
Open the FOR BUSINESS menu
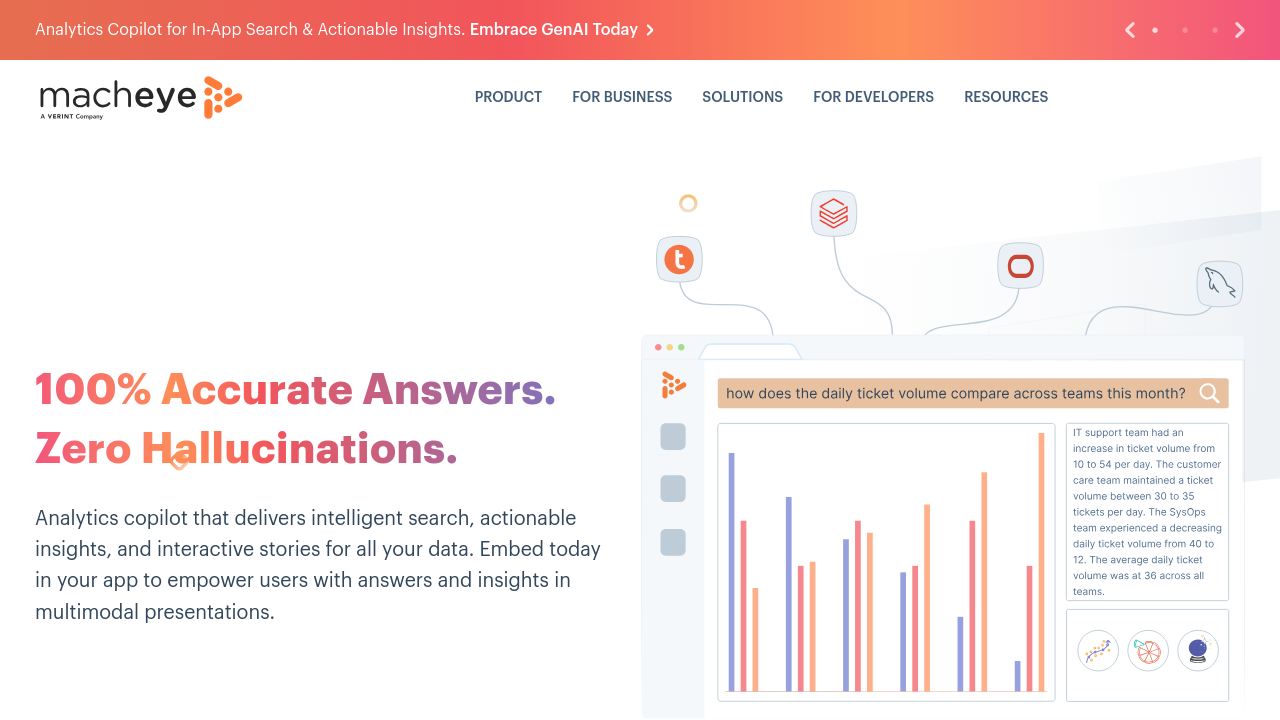click(622, 97)
